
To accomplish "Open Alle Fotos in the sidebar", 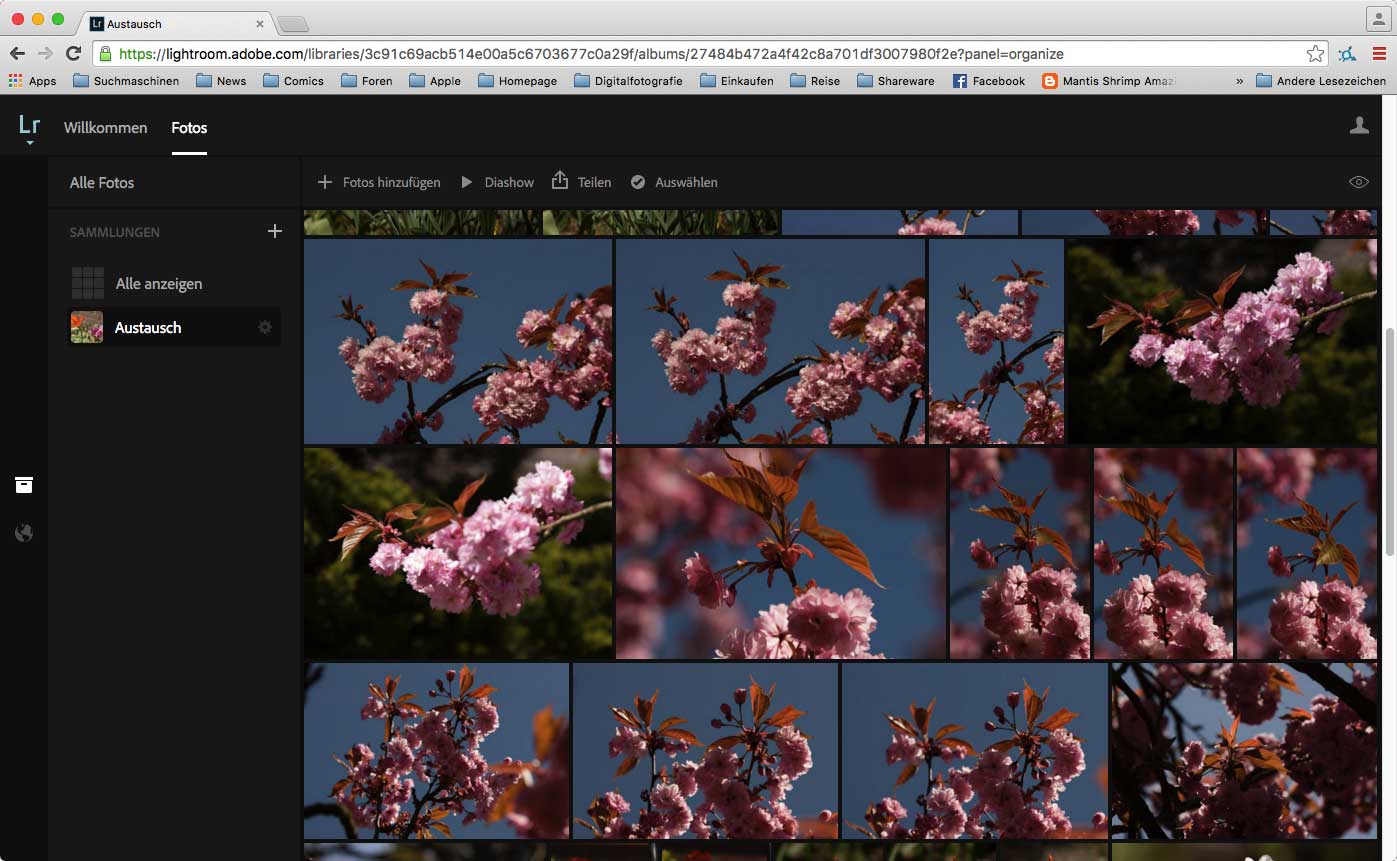I will click(102, 182).
